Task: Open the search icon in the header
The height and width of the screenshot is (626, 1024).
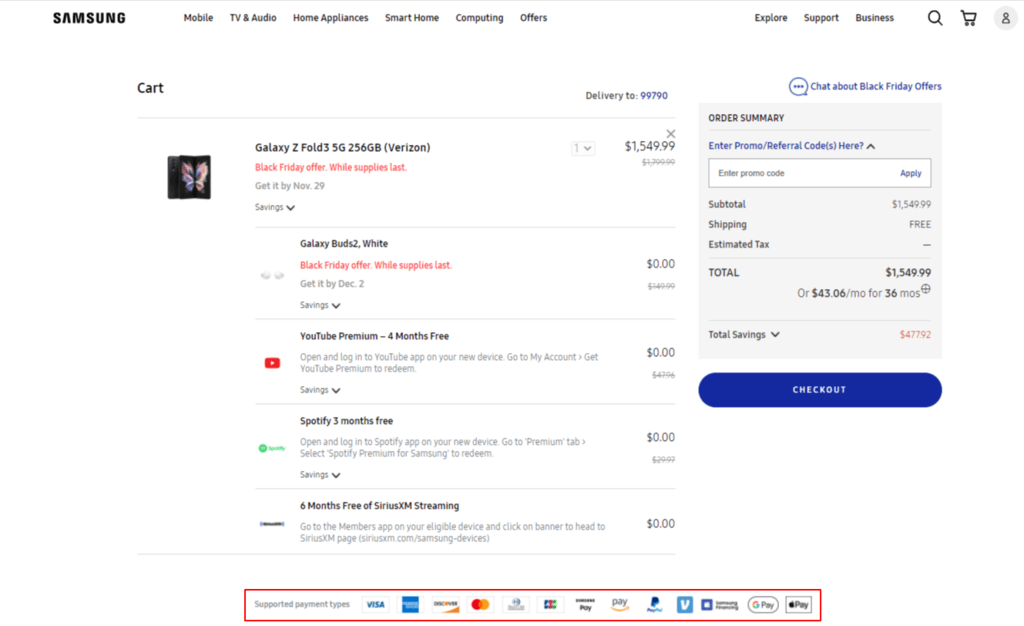Action: 935,17
